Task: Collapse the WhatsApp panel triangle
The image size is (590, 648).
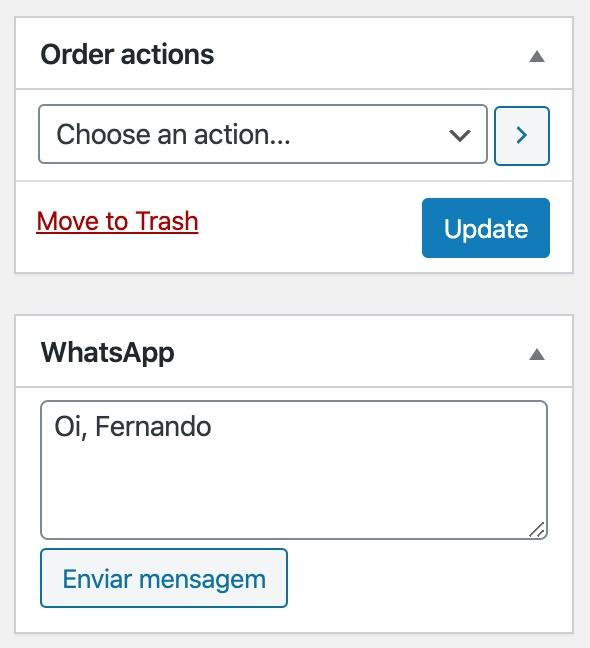Action: (x=537, y=354)
